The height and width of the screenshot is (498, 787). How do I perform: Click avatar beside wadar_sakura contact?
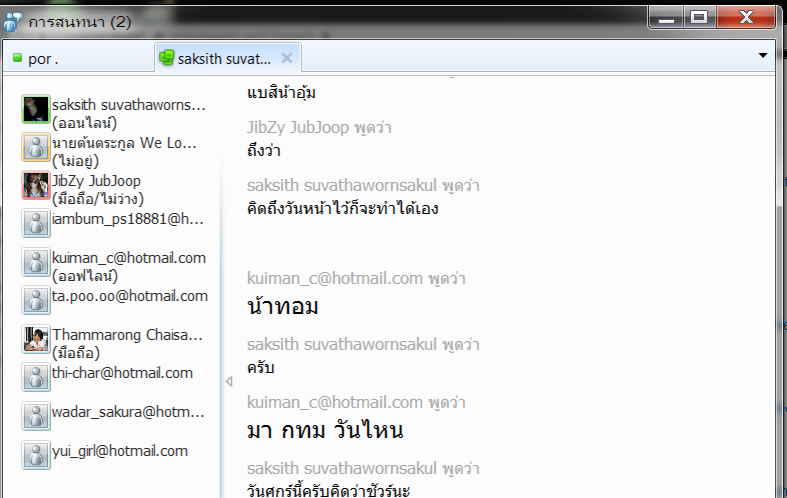(36, 416)
